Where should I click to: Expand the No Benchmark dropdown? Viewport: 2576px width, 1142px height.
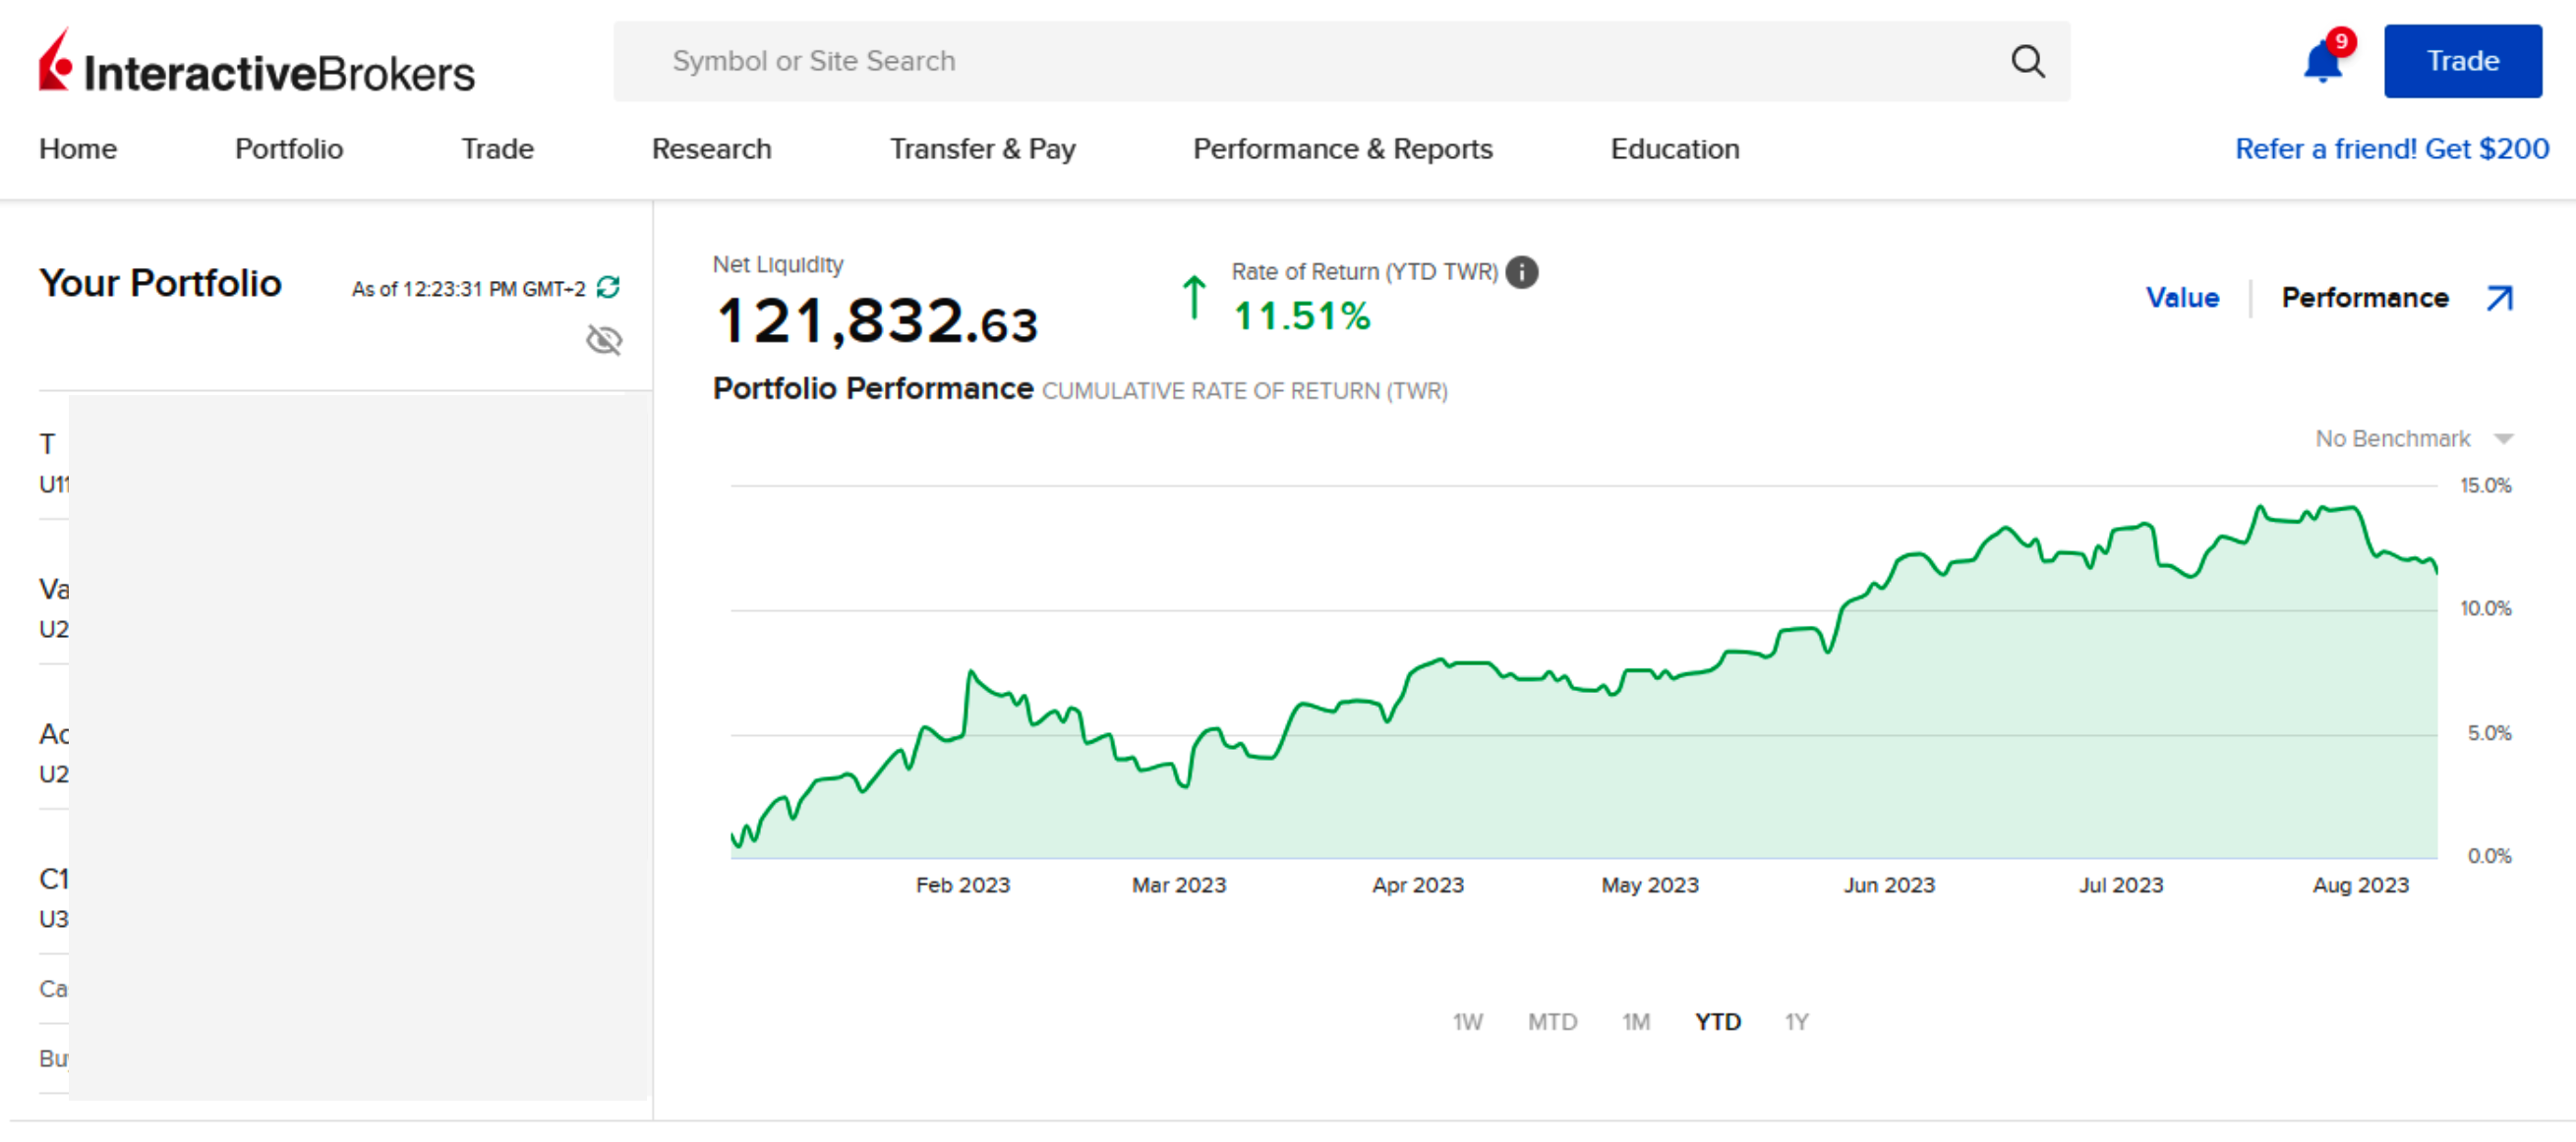2414,439
